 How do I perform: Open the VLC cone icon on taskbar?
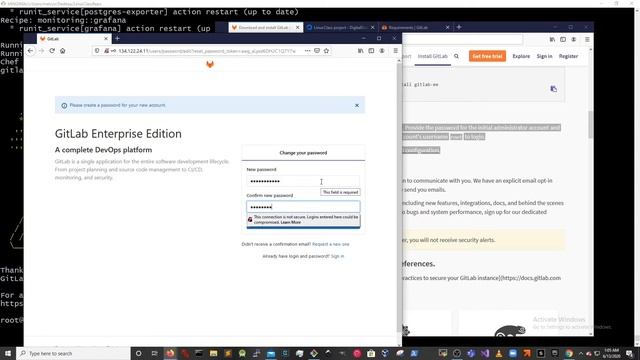click(498, 353)
